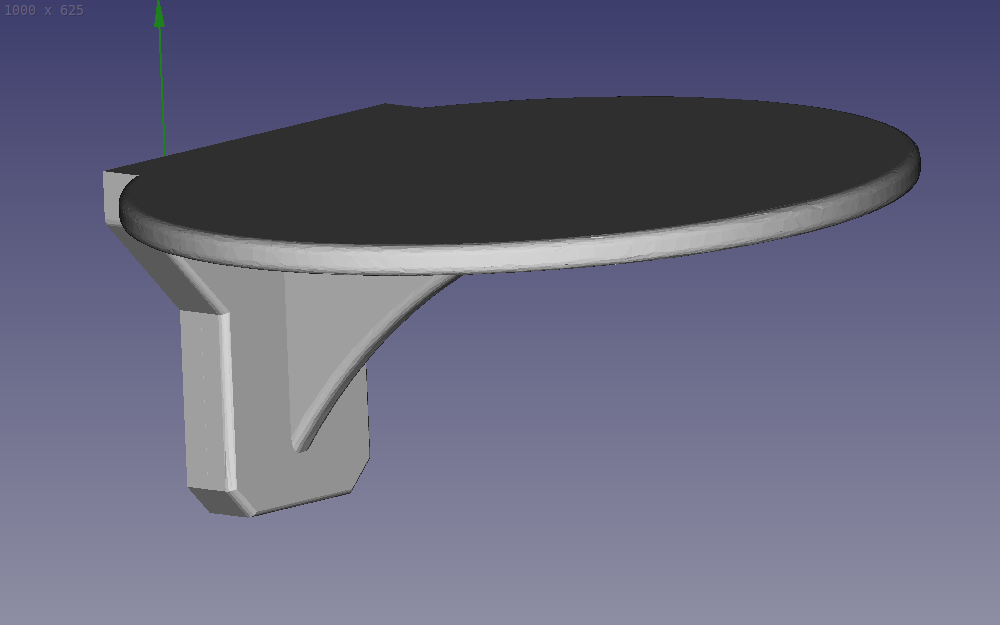Select the small tab on the upper left
Viewport: 1000px width, 625px height.
point(115,185)
